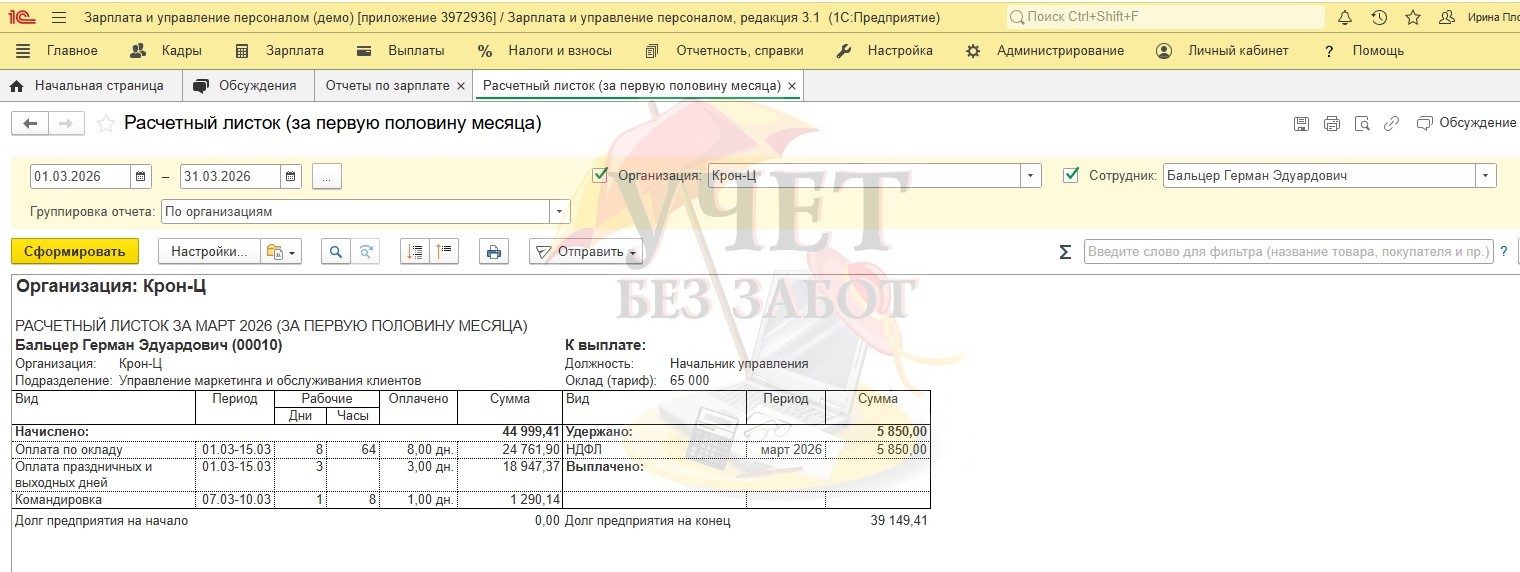The width and height of the screenshot is (1520, 572).
Task: Expand Организация dropdown Крон-Ц
Action: coord(1031,176)
